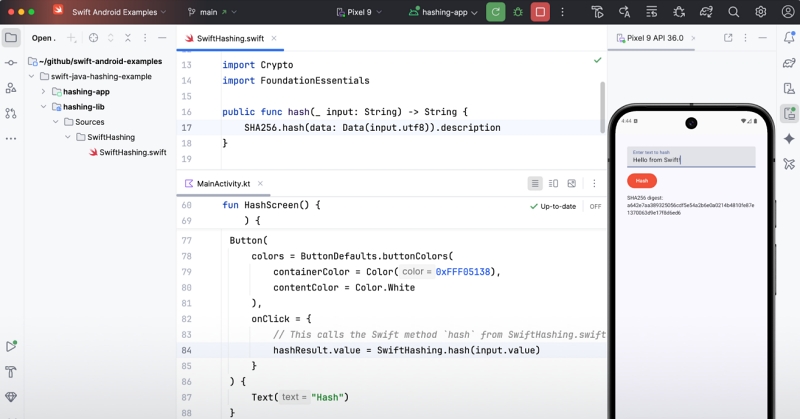The width and height of the screenshot is (800, 419).
Task: Open the Notifications bell panel
Action: [788, 38]
